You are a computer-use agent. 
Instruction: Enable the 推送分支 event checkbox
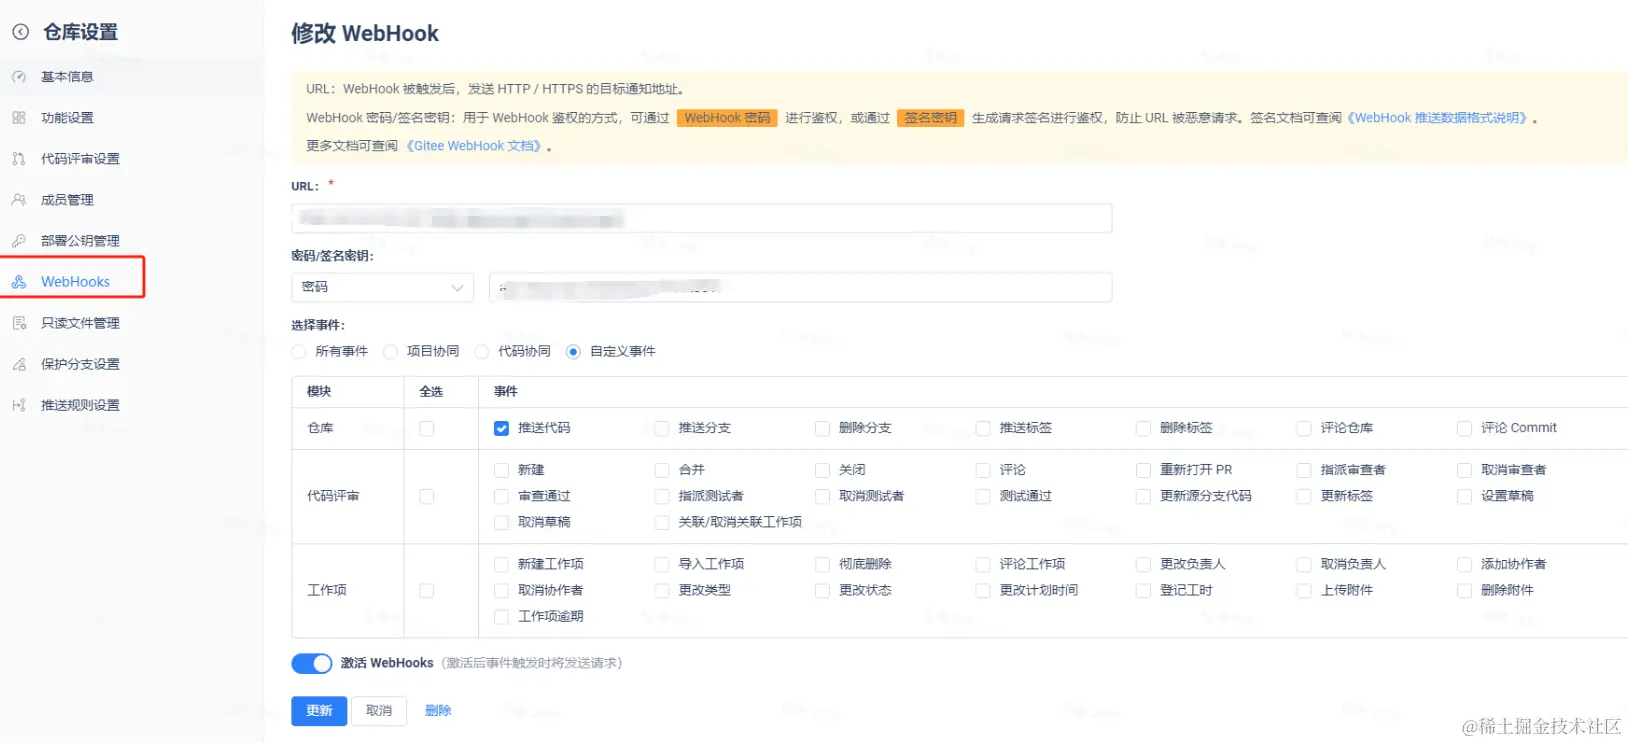(662, 428)
